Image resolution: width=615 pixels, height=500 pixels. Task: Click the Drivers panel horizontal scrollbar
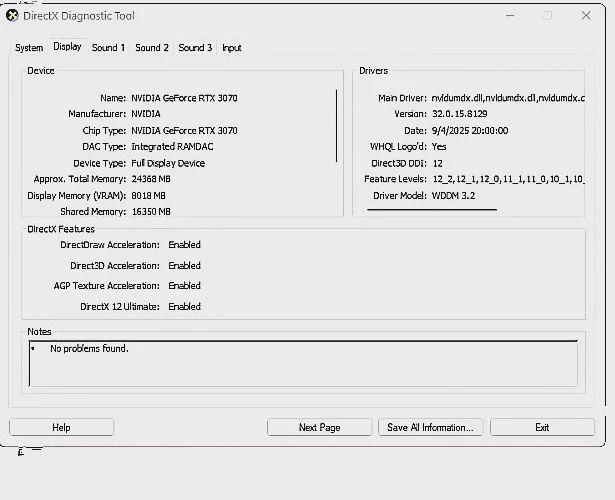pos(432,210)
